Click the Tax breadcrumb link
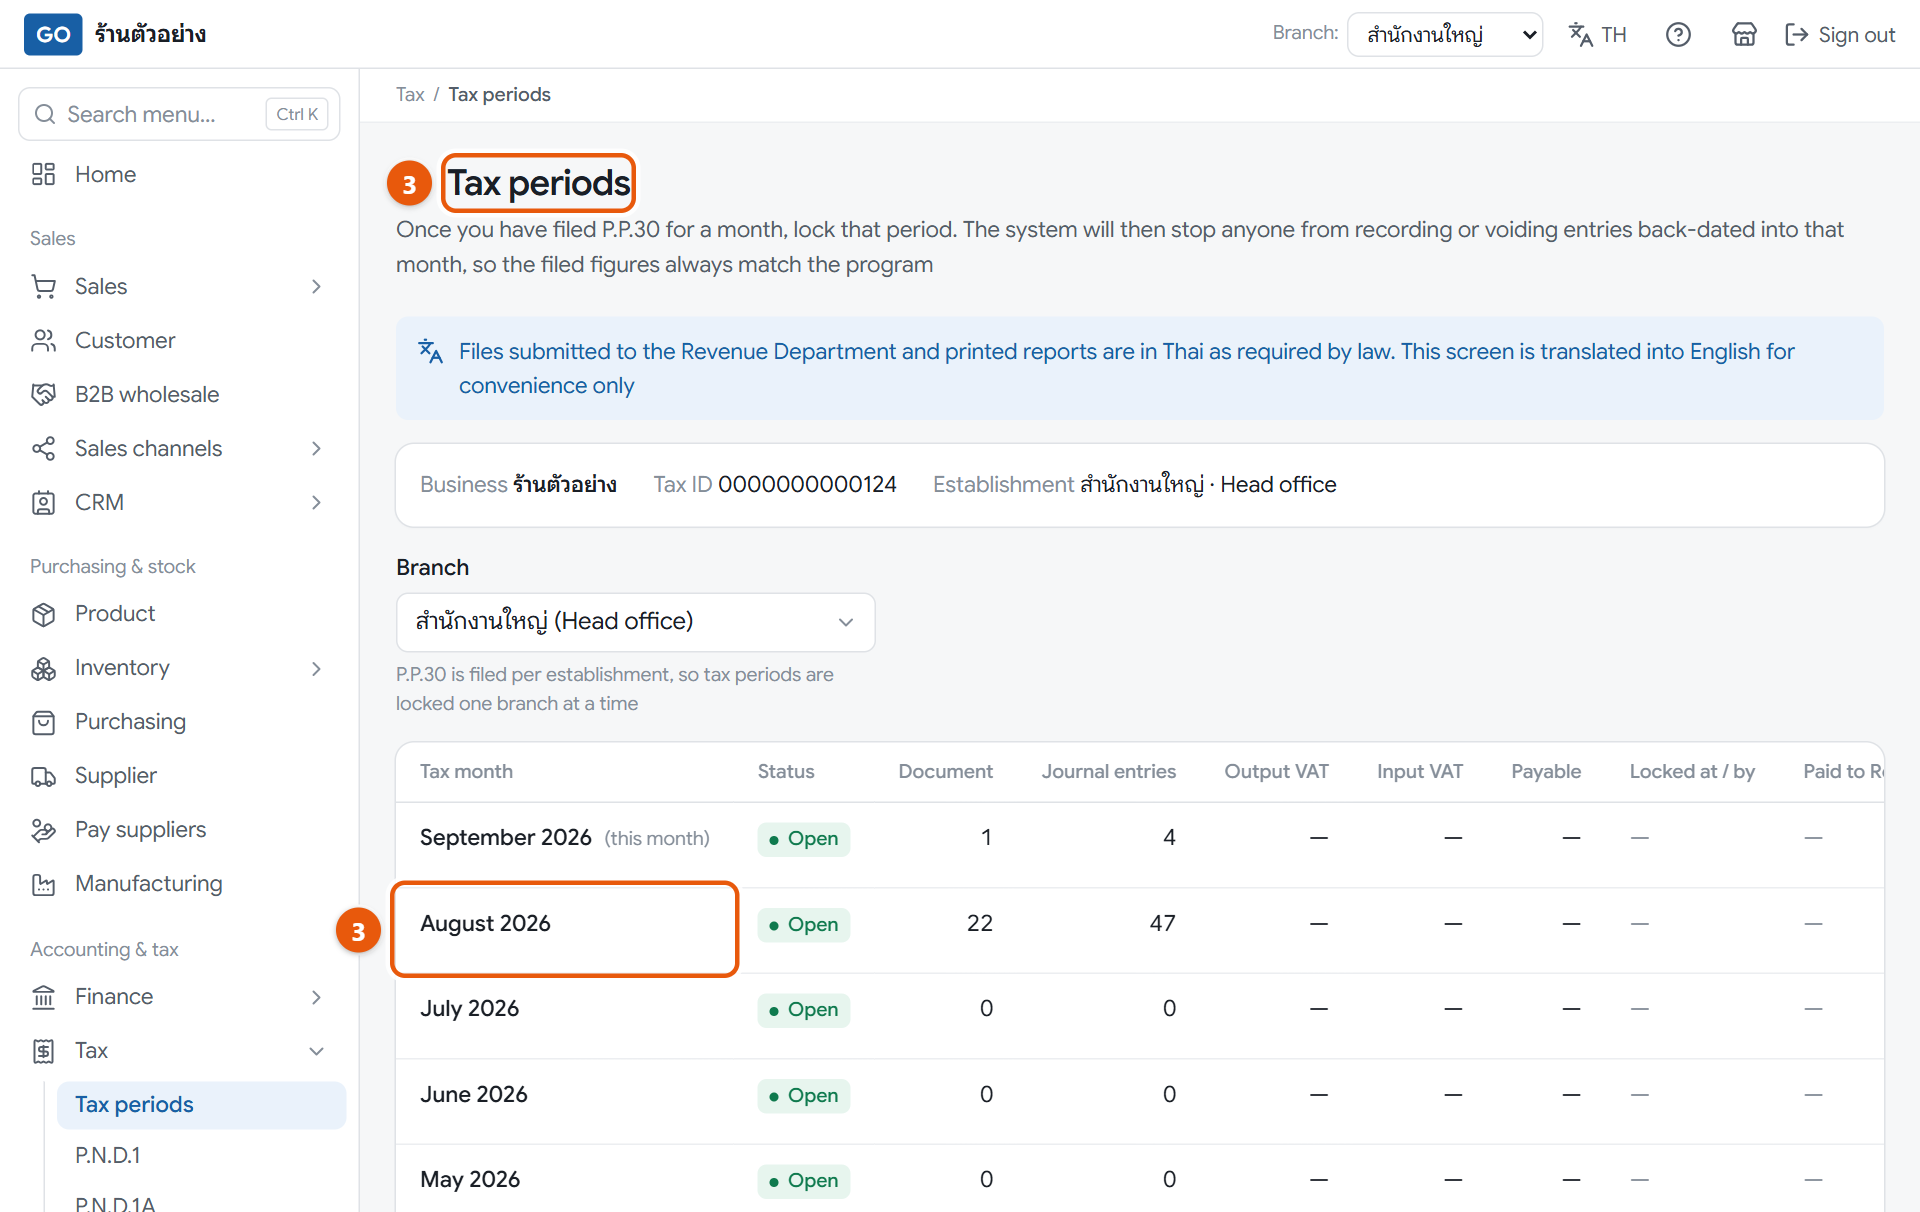Screen dimensions: 1920x1212 coord(410,94)
